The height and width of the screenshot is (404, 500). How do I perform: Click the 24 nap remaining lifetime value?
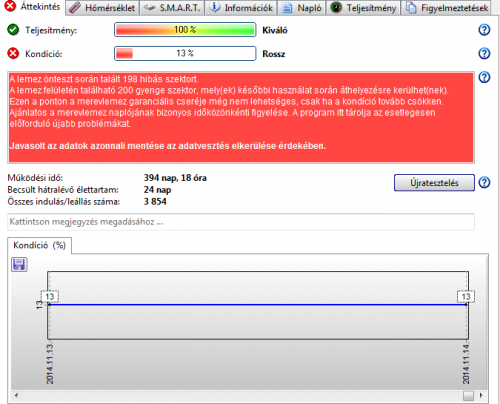157,190
